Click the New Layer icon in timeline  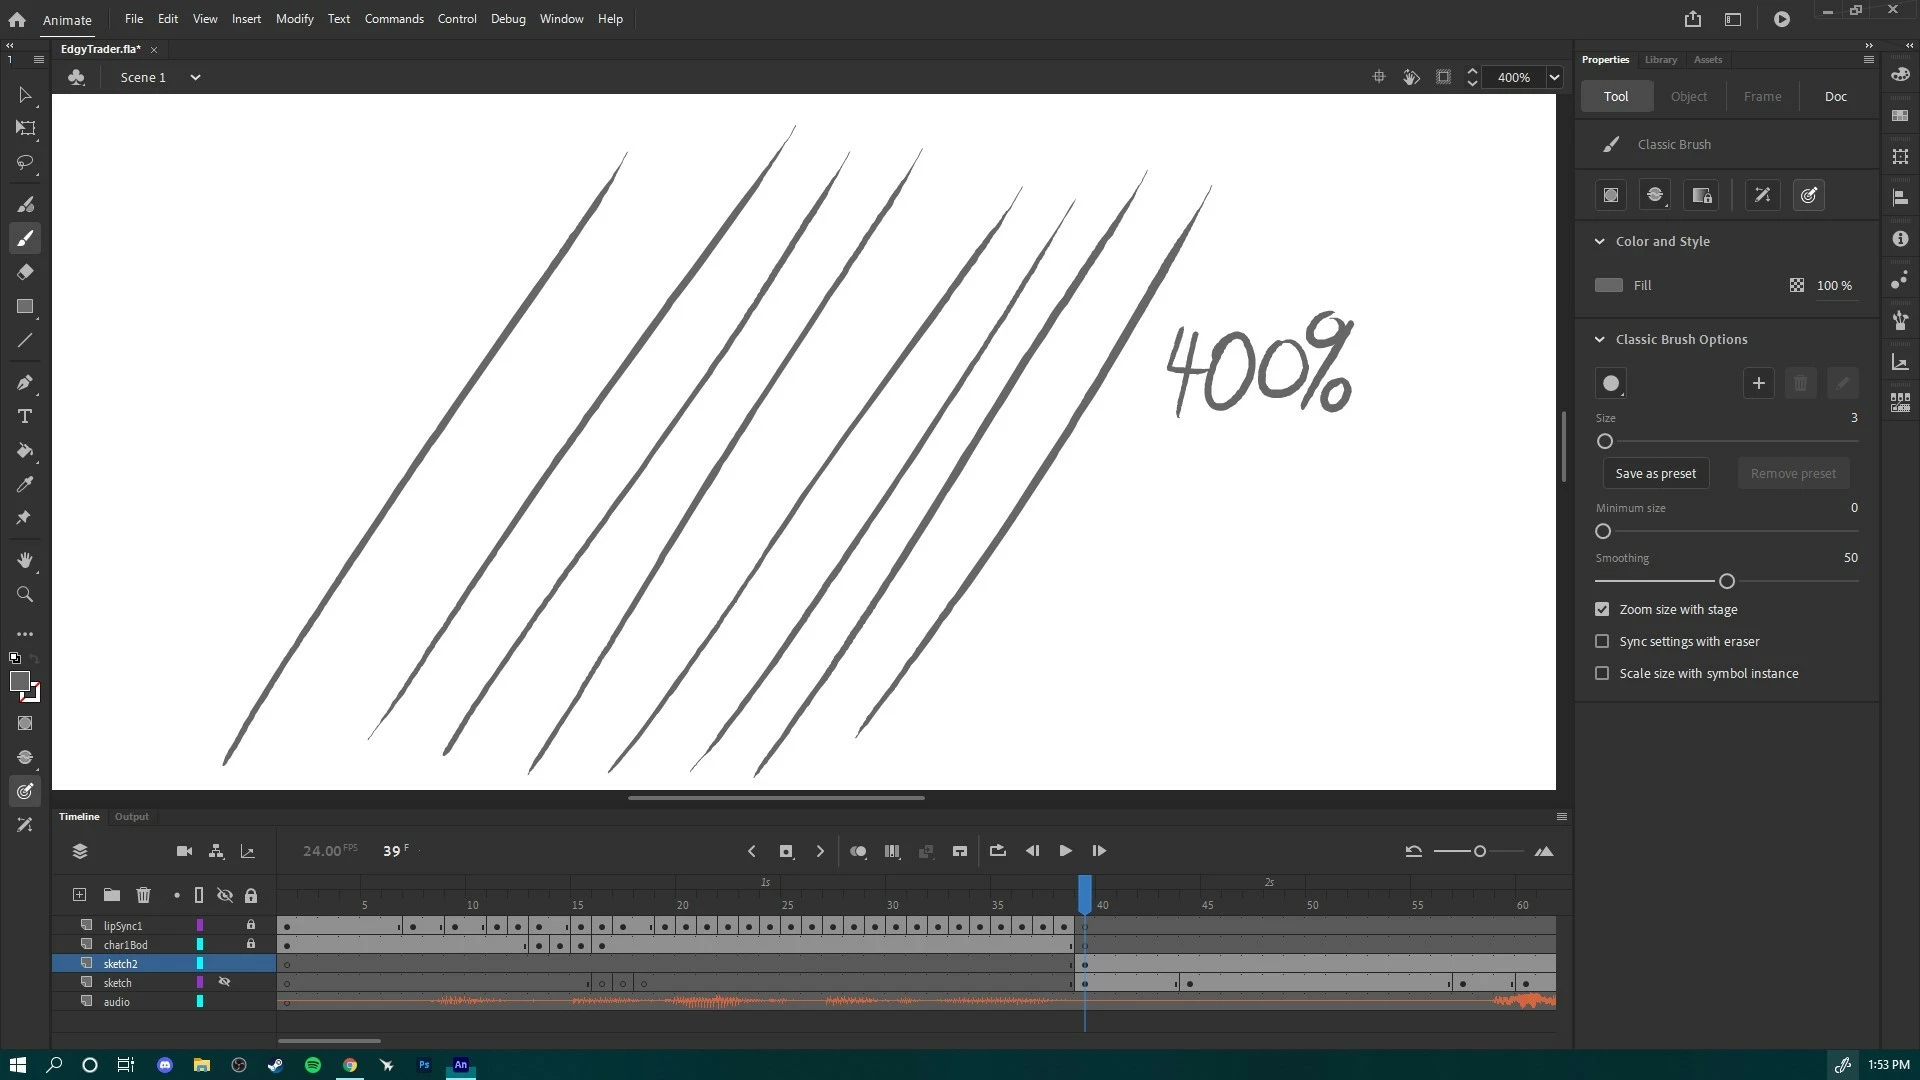[79, 895]
